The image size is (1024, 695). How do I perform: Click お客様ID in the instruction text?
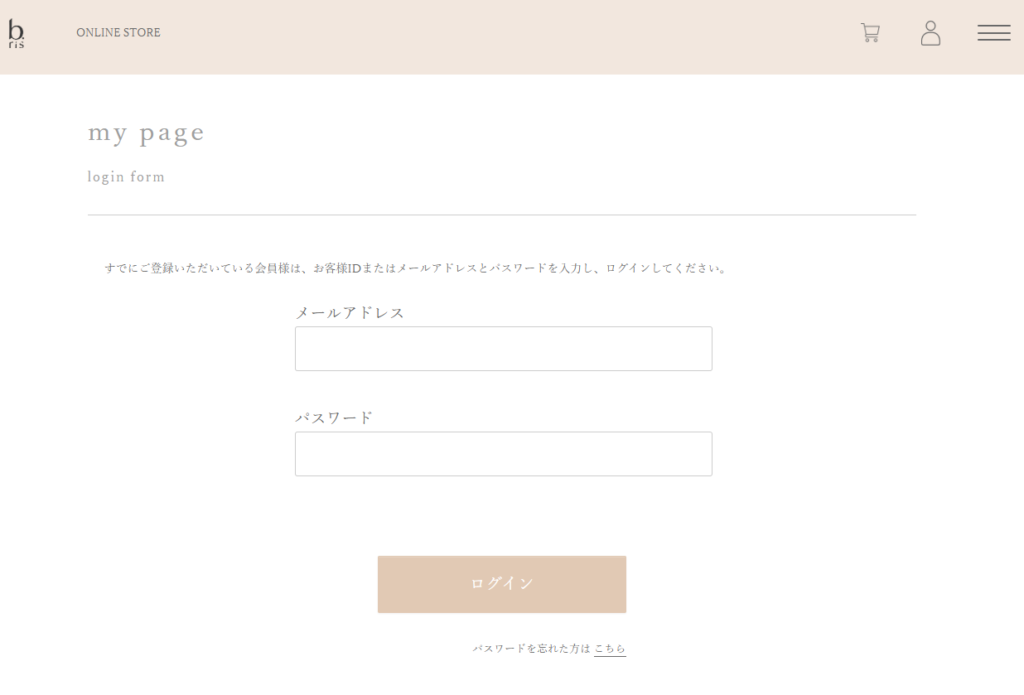click(337, 268)
